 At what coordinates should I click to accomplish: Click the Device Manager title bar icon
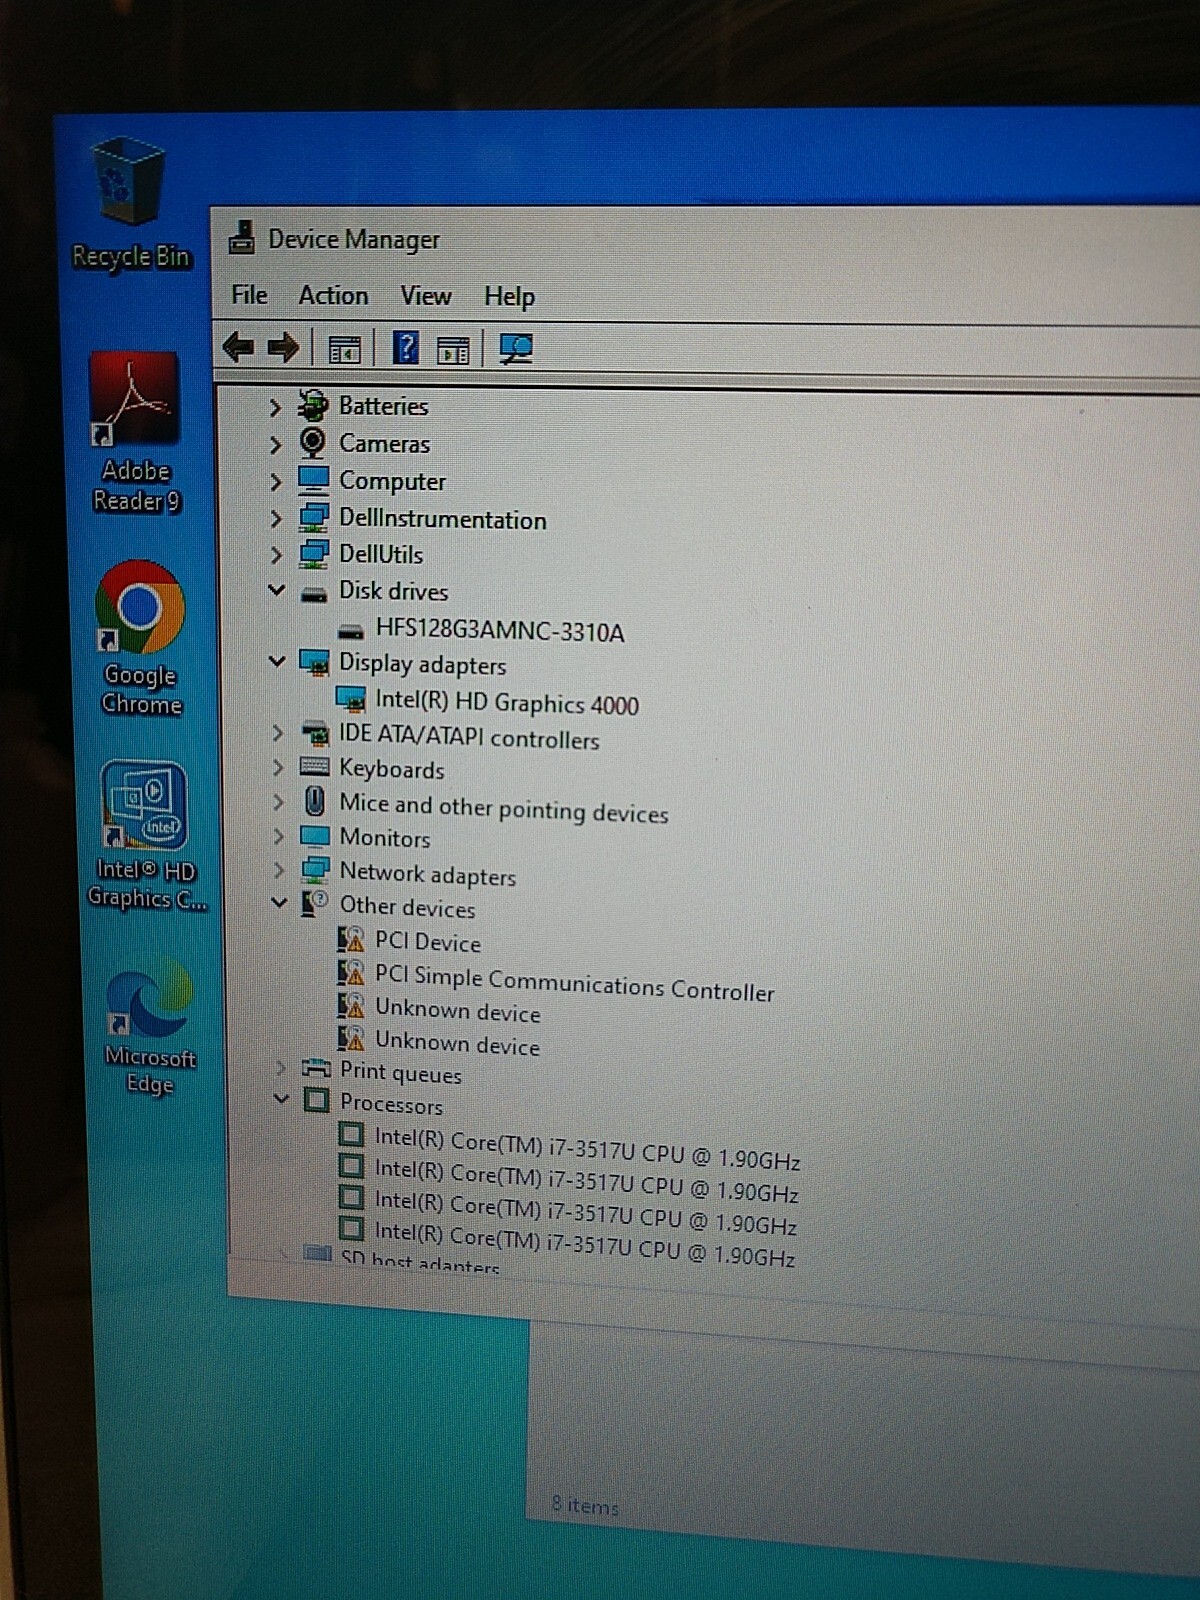click(x=241, y=238)
